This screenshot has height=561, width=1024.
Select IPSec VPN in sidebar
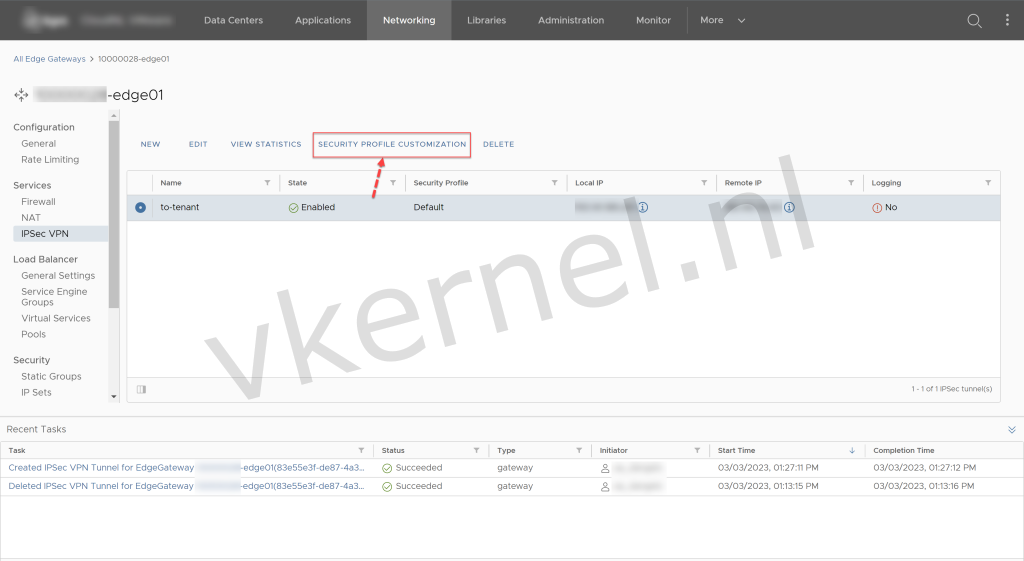point(60,234)
